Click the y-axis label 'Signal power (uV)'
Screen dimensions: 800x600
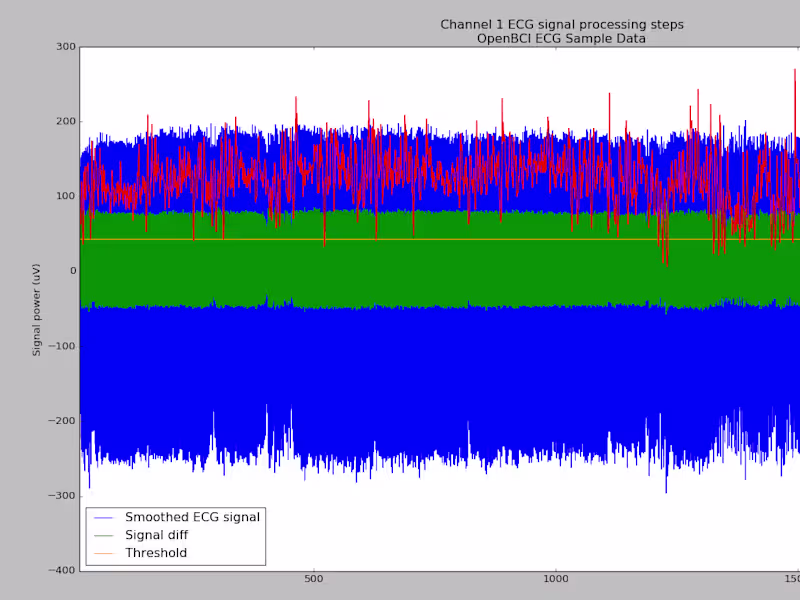coord(36,310)
